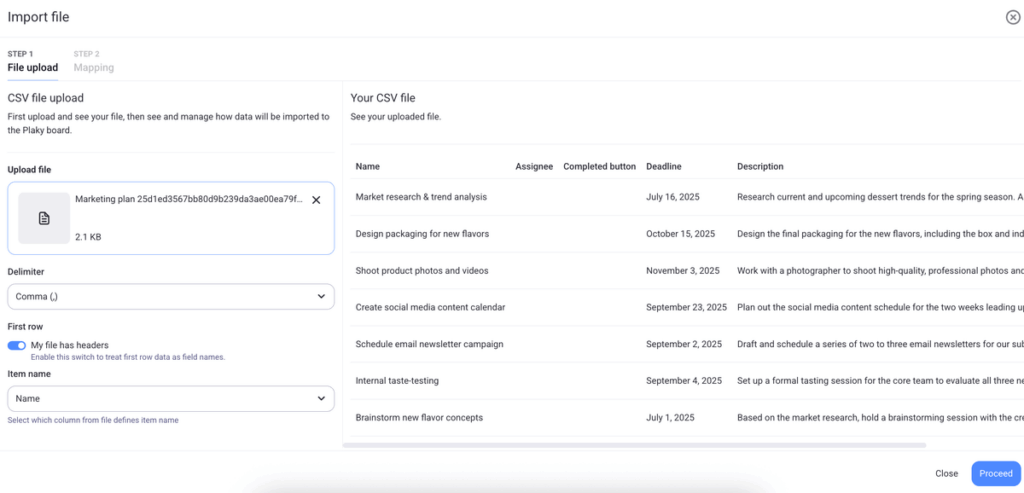Select the Design packaging for new flavors cell
The image size is (1024, 493).
tap(423, 234)
